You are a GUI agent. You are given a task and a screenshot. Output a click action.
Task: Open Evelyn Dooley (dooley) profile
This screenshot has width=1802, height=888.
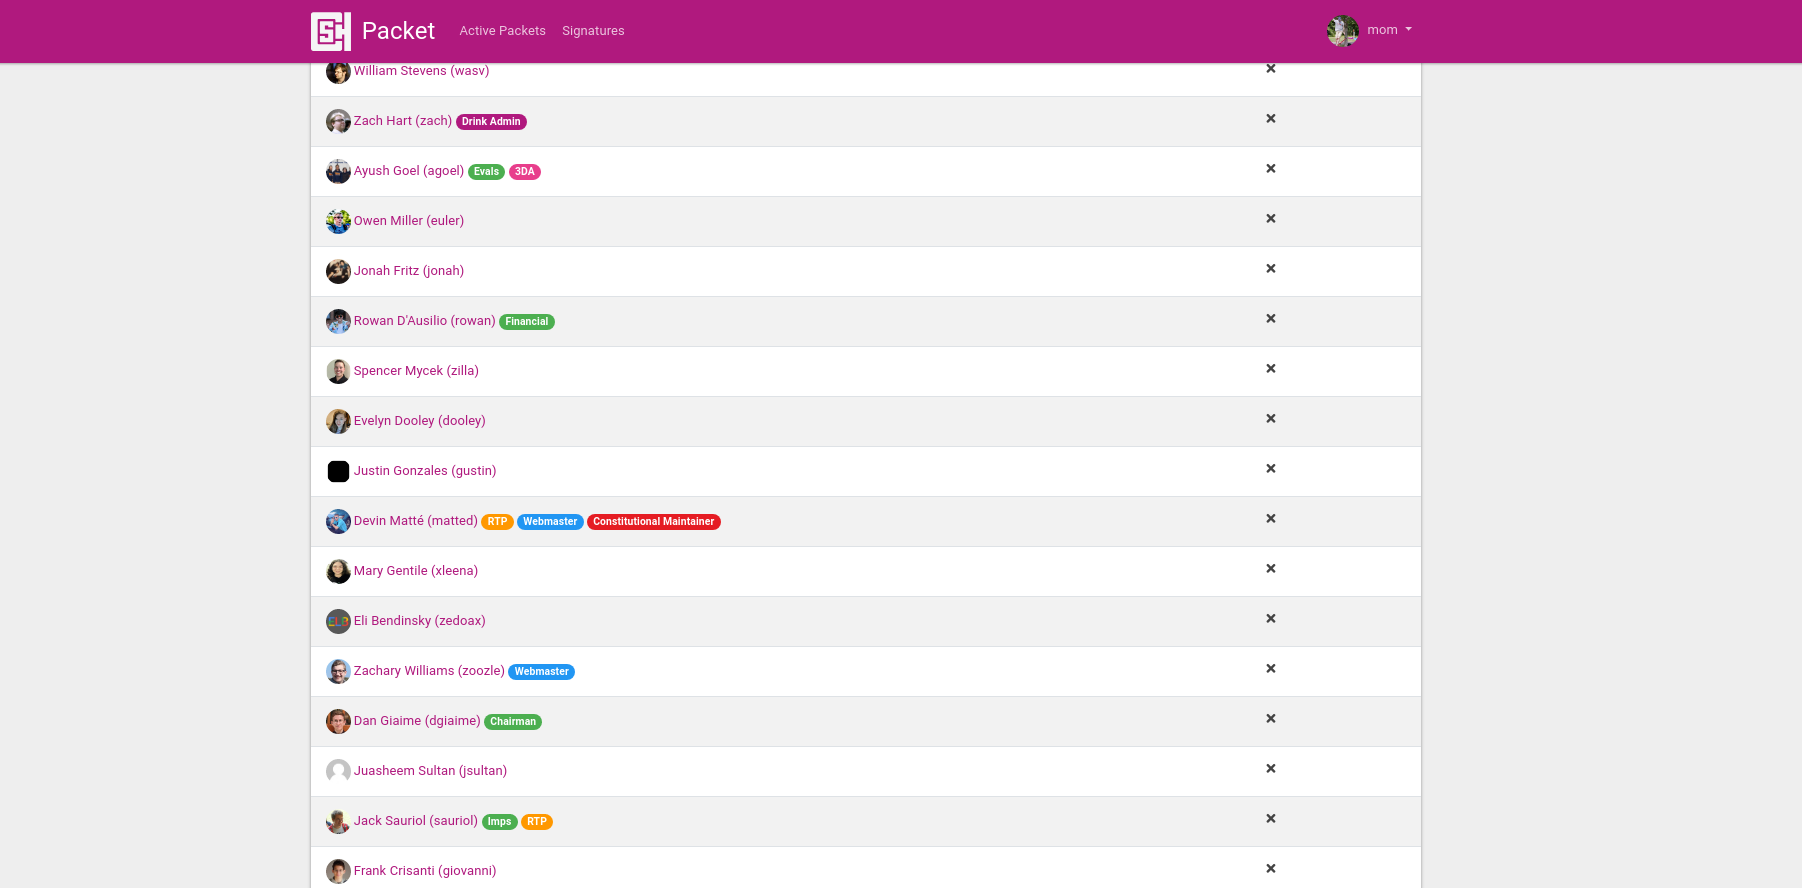[420, 421]
